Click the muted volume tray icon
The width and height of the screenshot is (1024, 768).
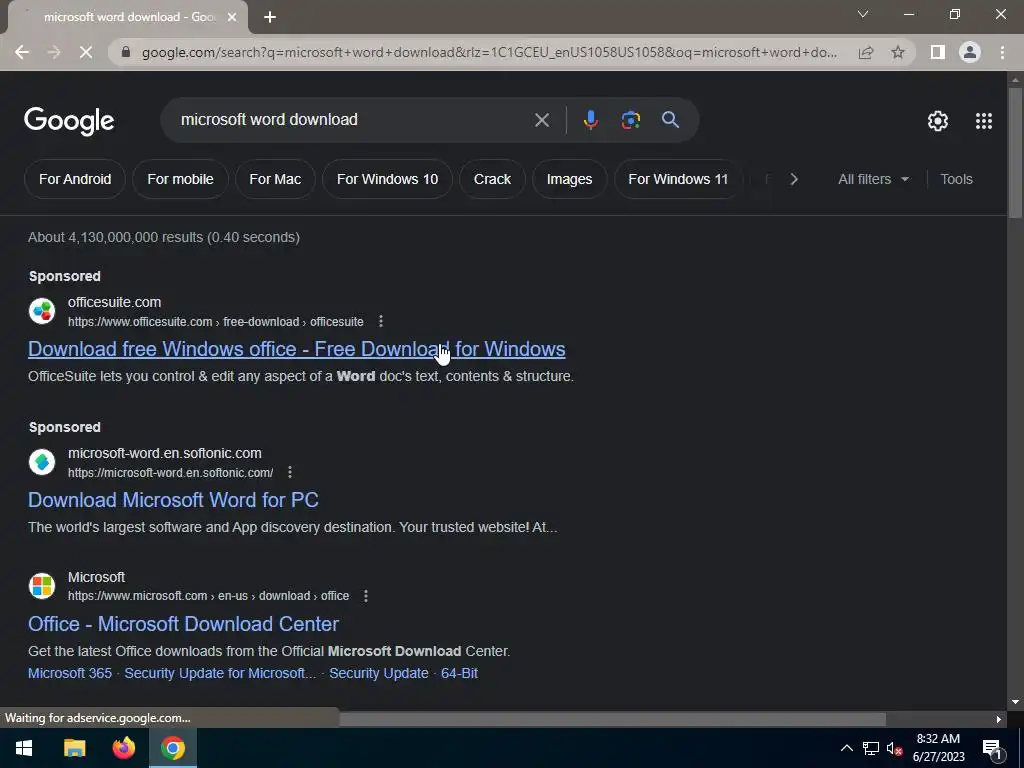coord(894,748)
